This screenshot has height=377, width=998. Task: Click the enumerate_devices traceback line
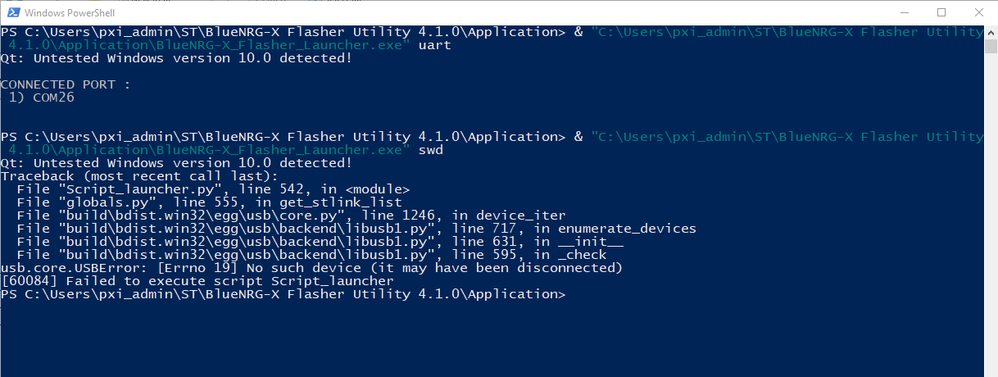point(356,228)
